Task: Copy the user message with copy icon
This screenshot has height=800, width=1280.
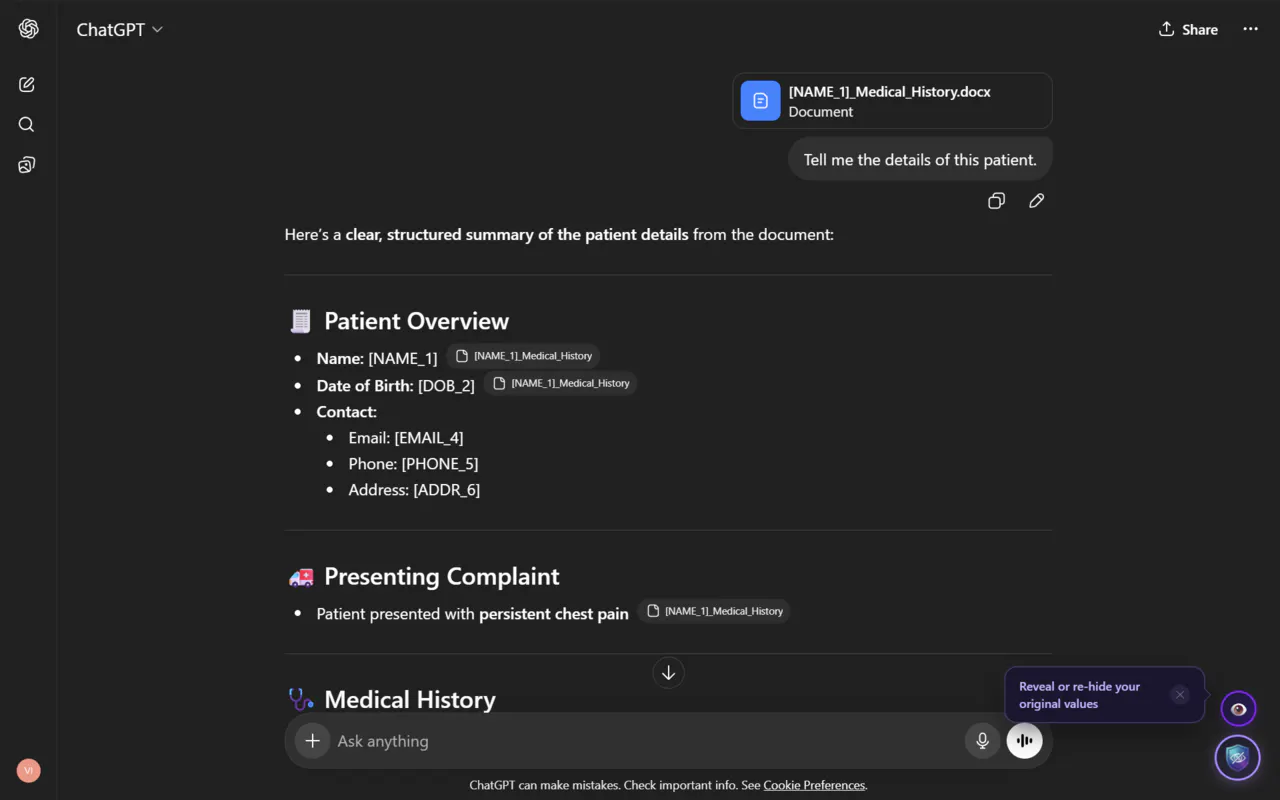Action: tap(996, 201)
